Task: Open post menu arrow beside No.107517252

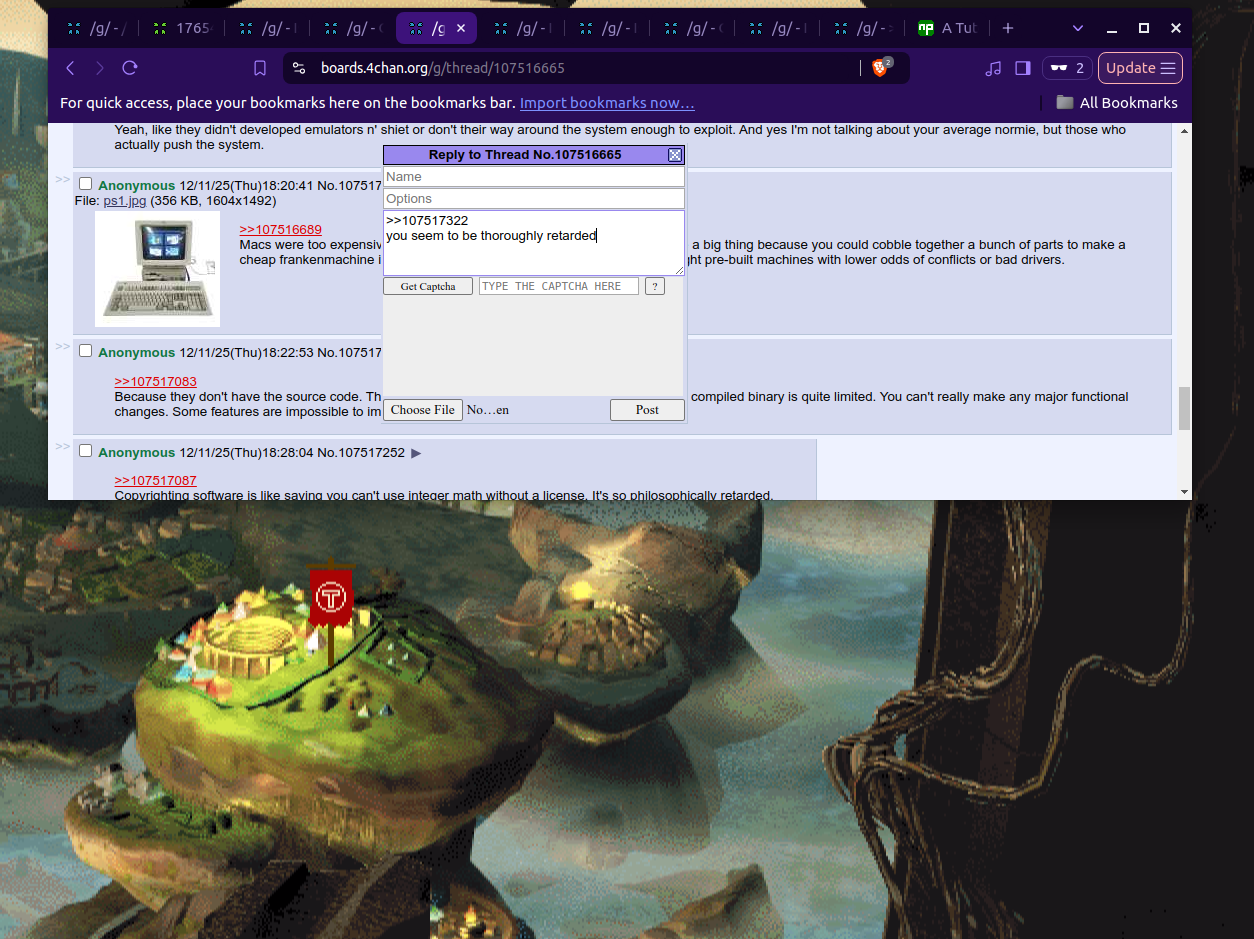Action: tap(416, 453)
